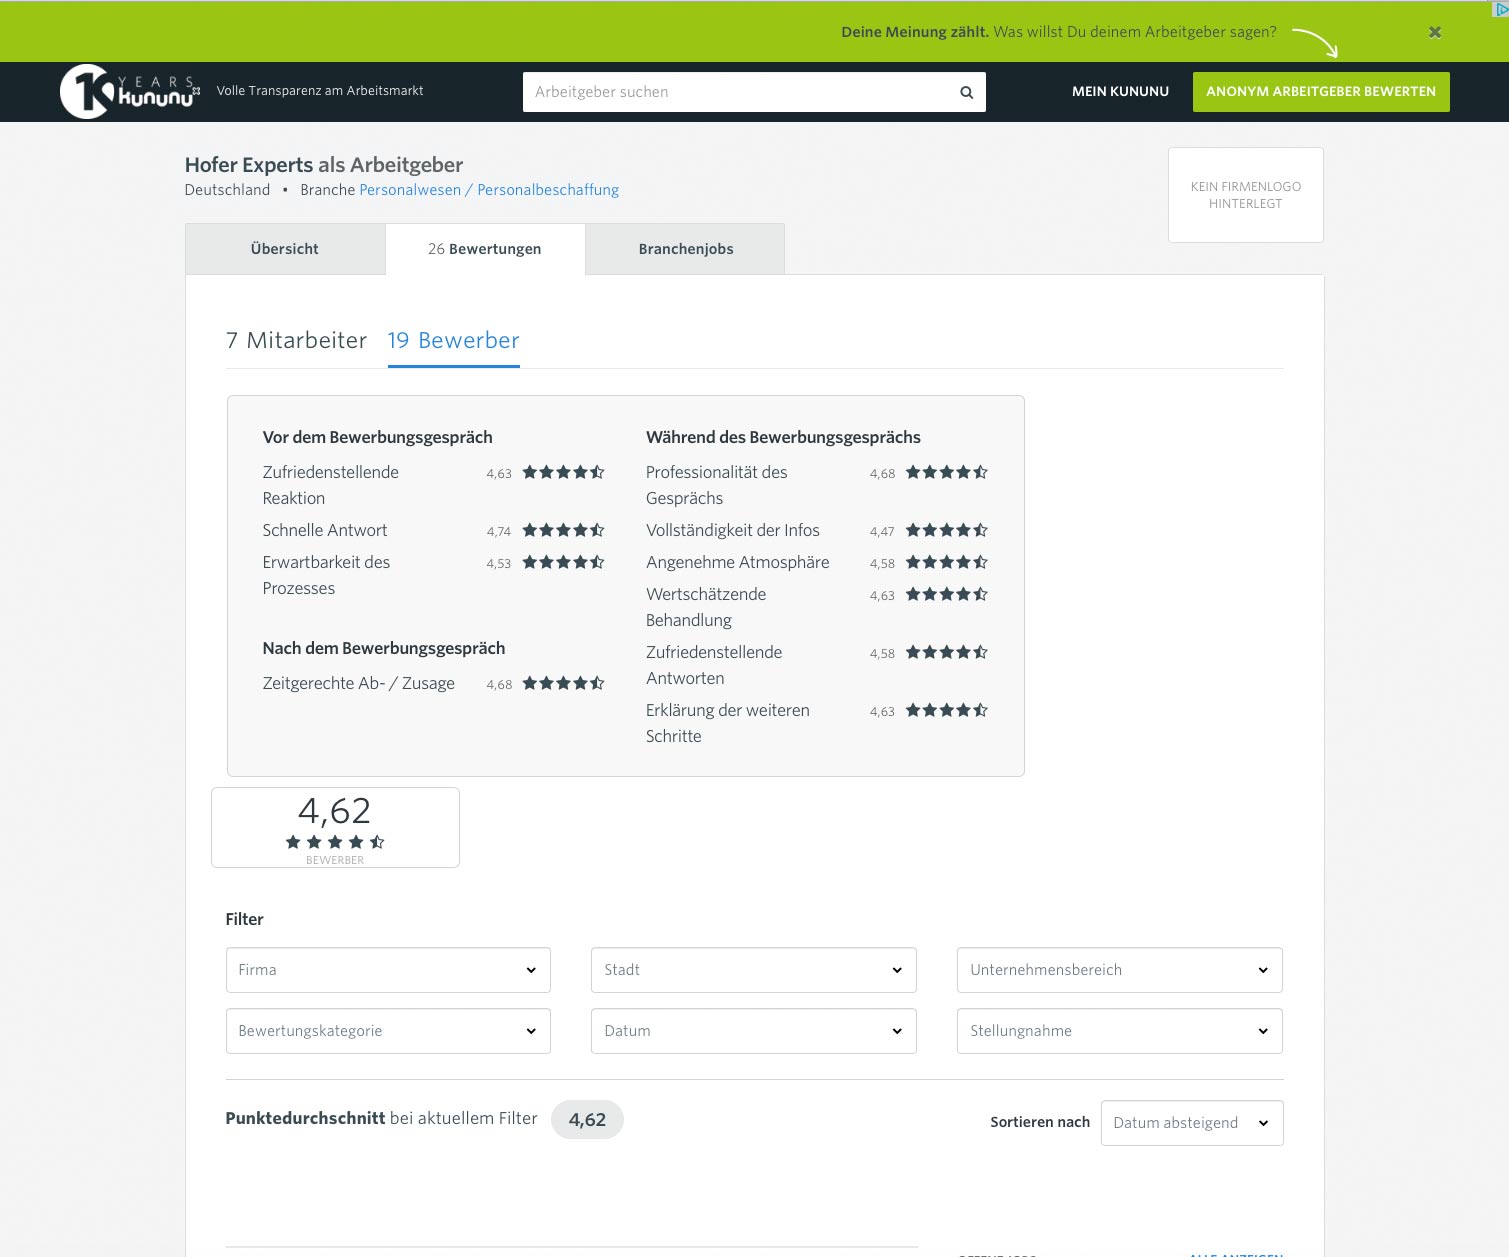The image size is (1509, 1257).
Task: Click the kununu logo in the header
Action: (130, 92)
